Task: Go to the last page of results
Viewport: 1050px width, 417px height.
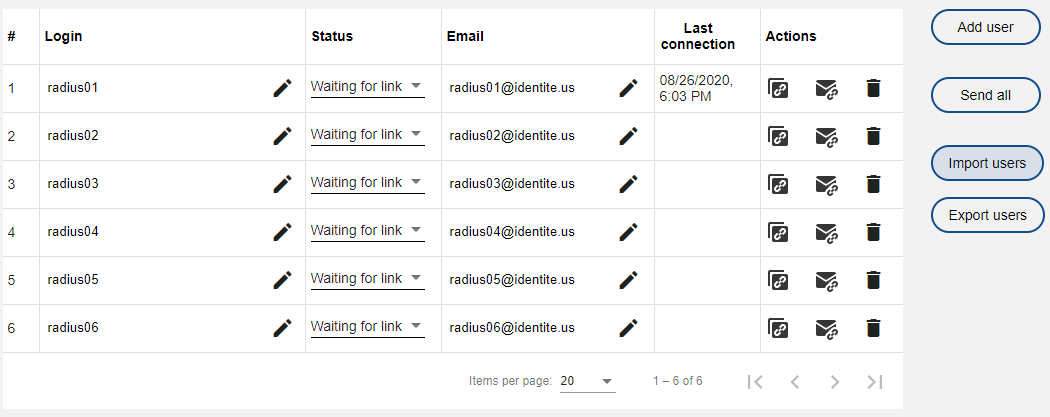Action: [x=875, y=381]
